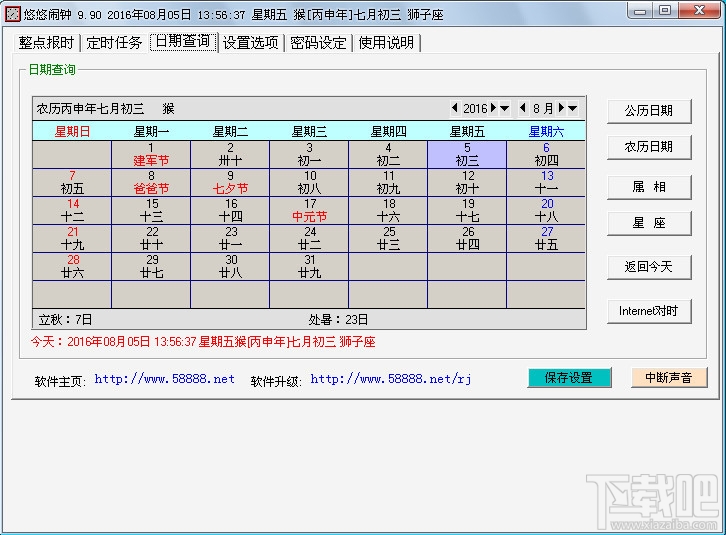Open the 设置选项 tab

(x=250, y=43)
